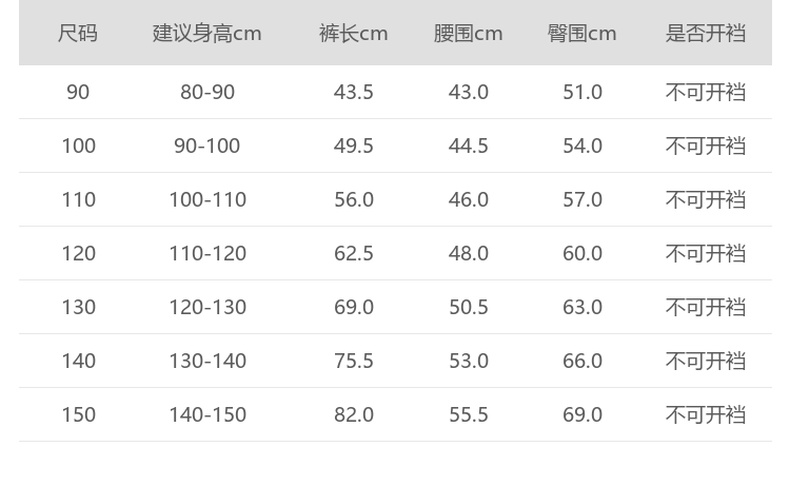Click 不可开裆 in the size 110 row

tap(706, 200)
